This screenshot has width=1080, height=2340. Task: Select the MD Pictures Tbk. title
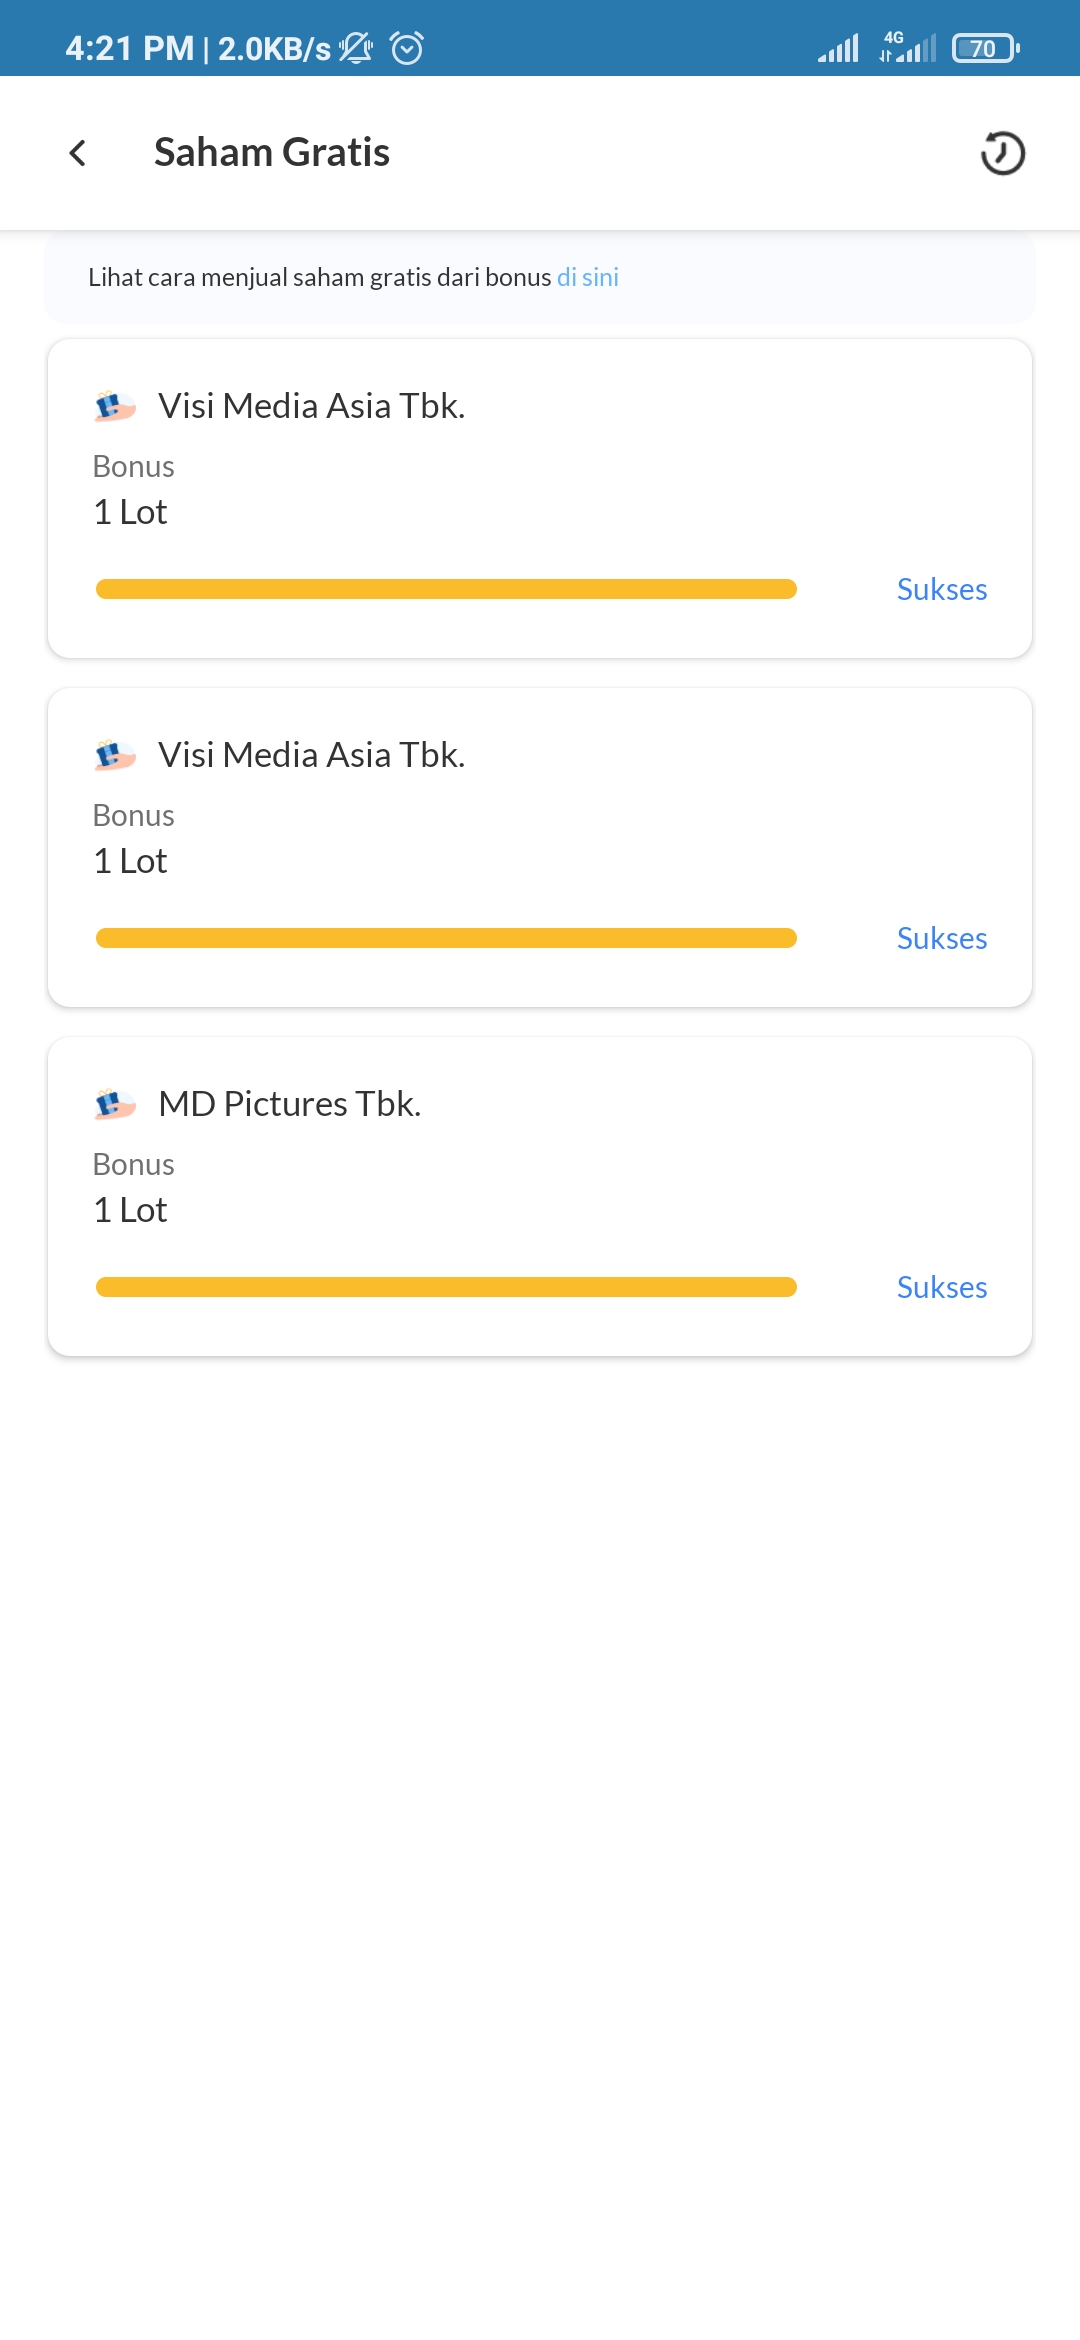coord(290,1104)
